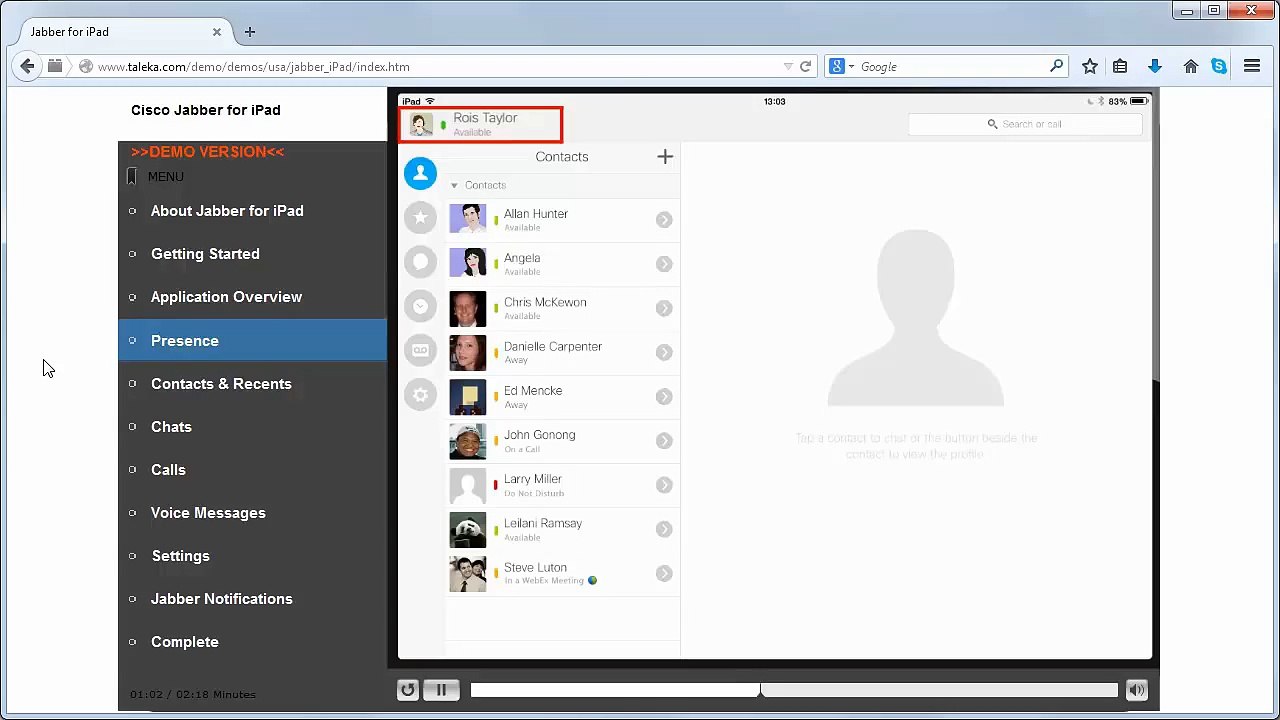Screen dimensions: 1280x720
Task: View Danielle Carpenter's profile arrow
Action: pos(664,352)
